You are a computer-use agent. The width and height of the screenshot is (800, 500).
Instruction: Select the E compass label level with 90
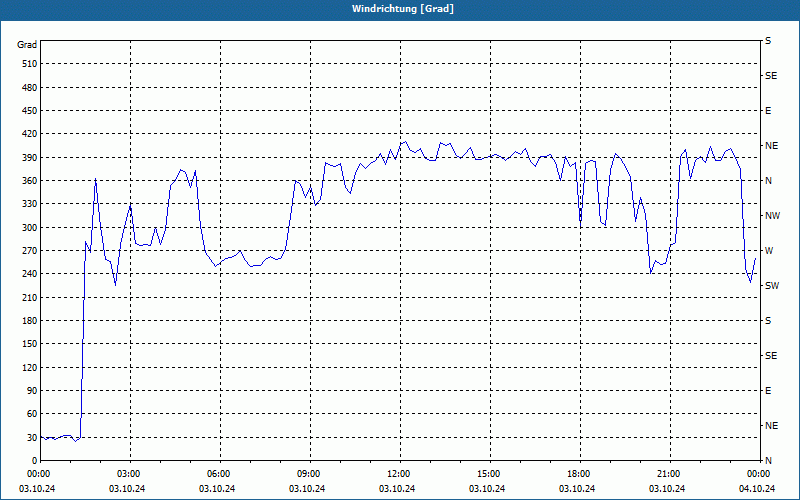pos(768,391)
